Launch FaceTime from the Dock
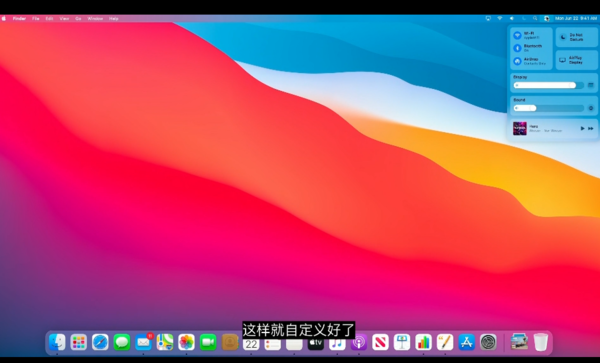The height and width of the screenshot is (363, 600). pyautogui.click(x=208, y=342)
